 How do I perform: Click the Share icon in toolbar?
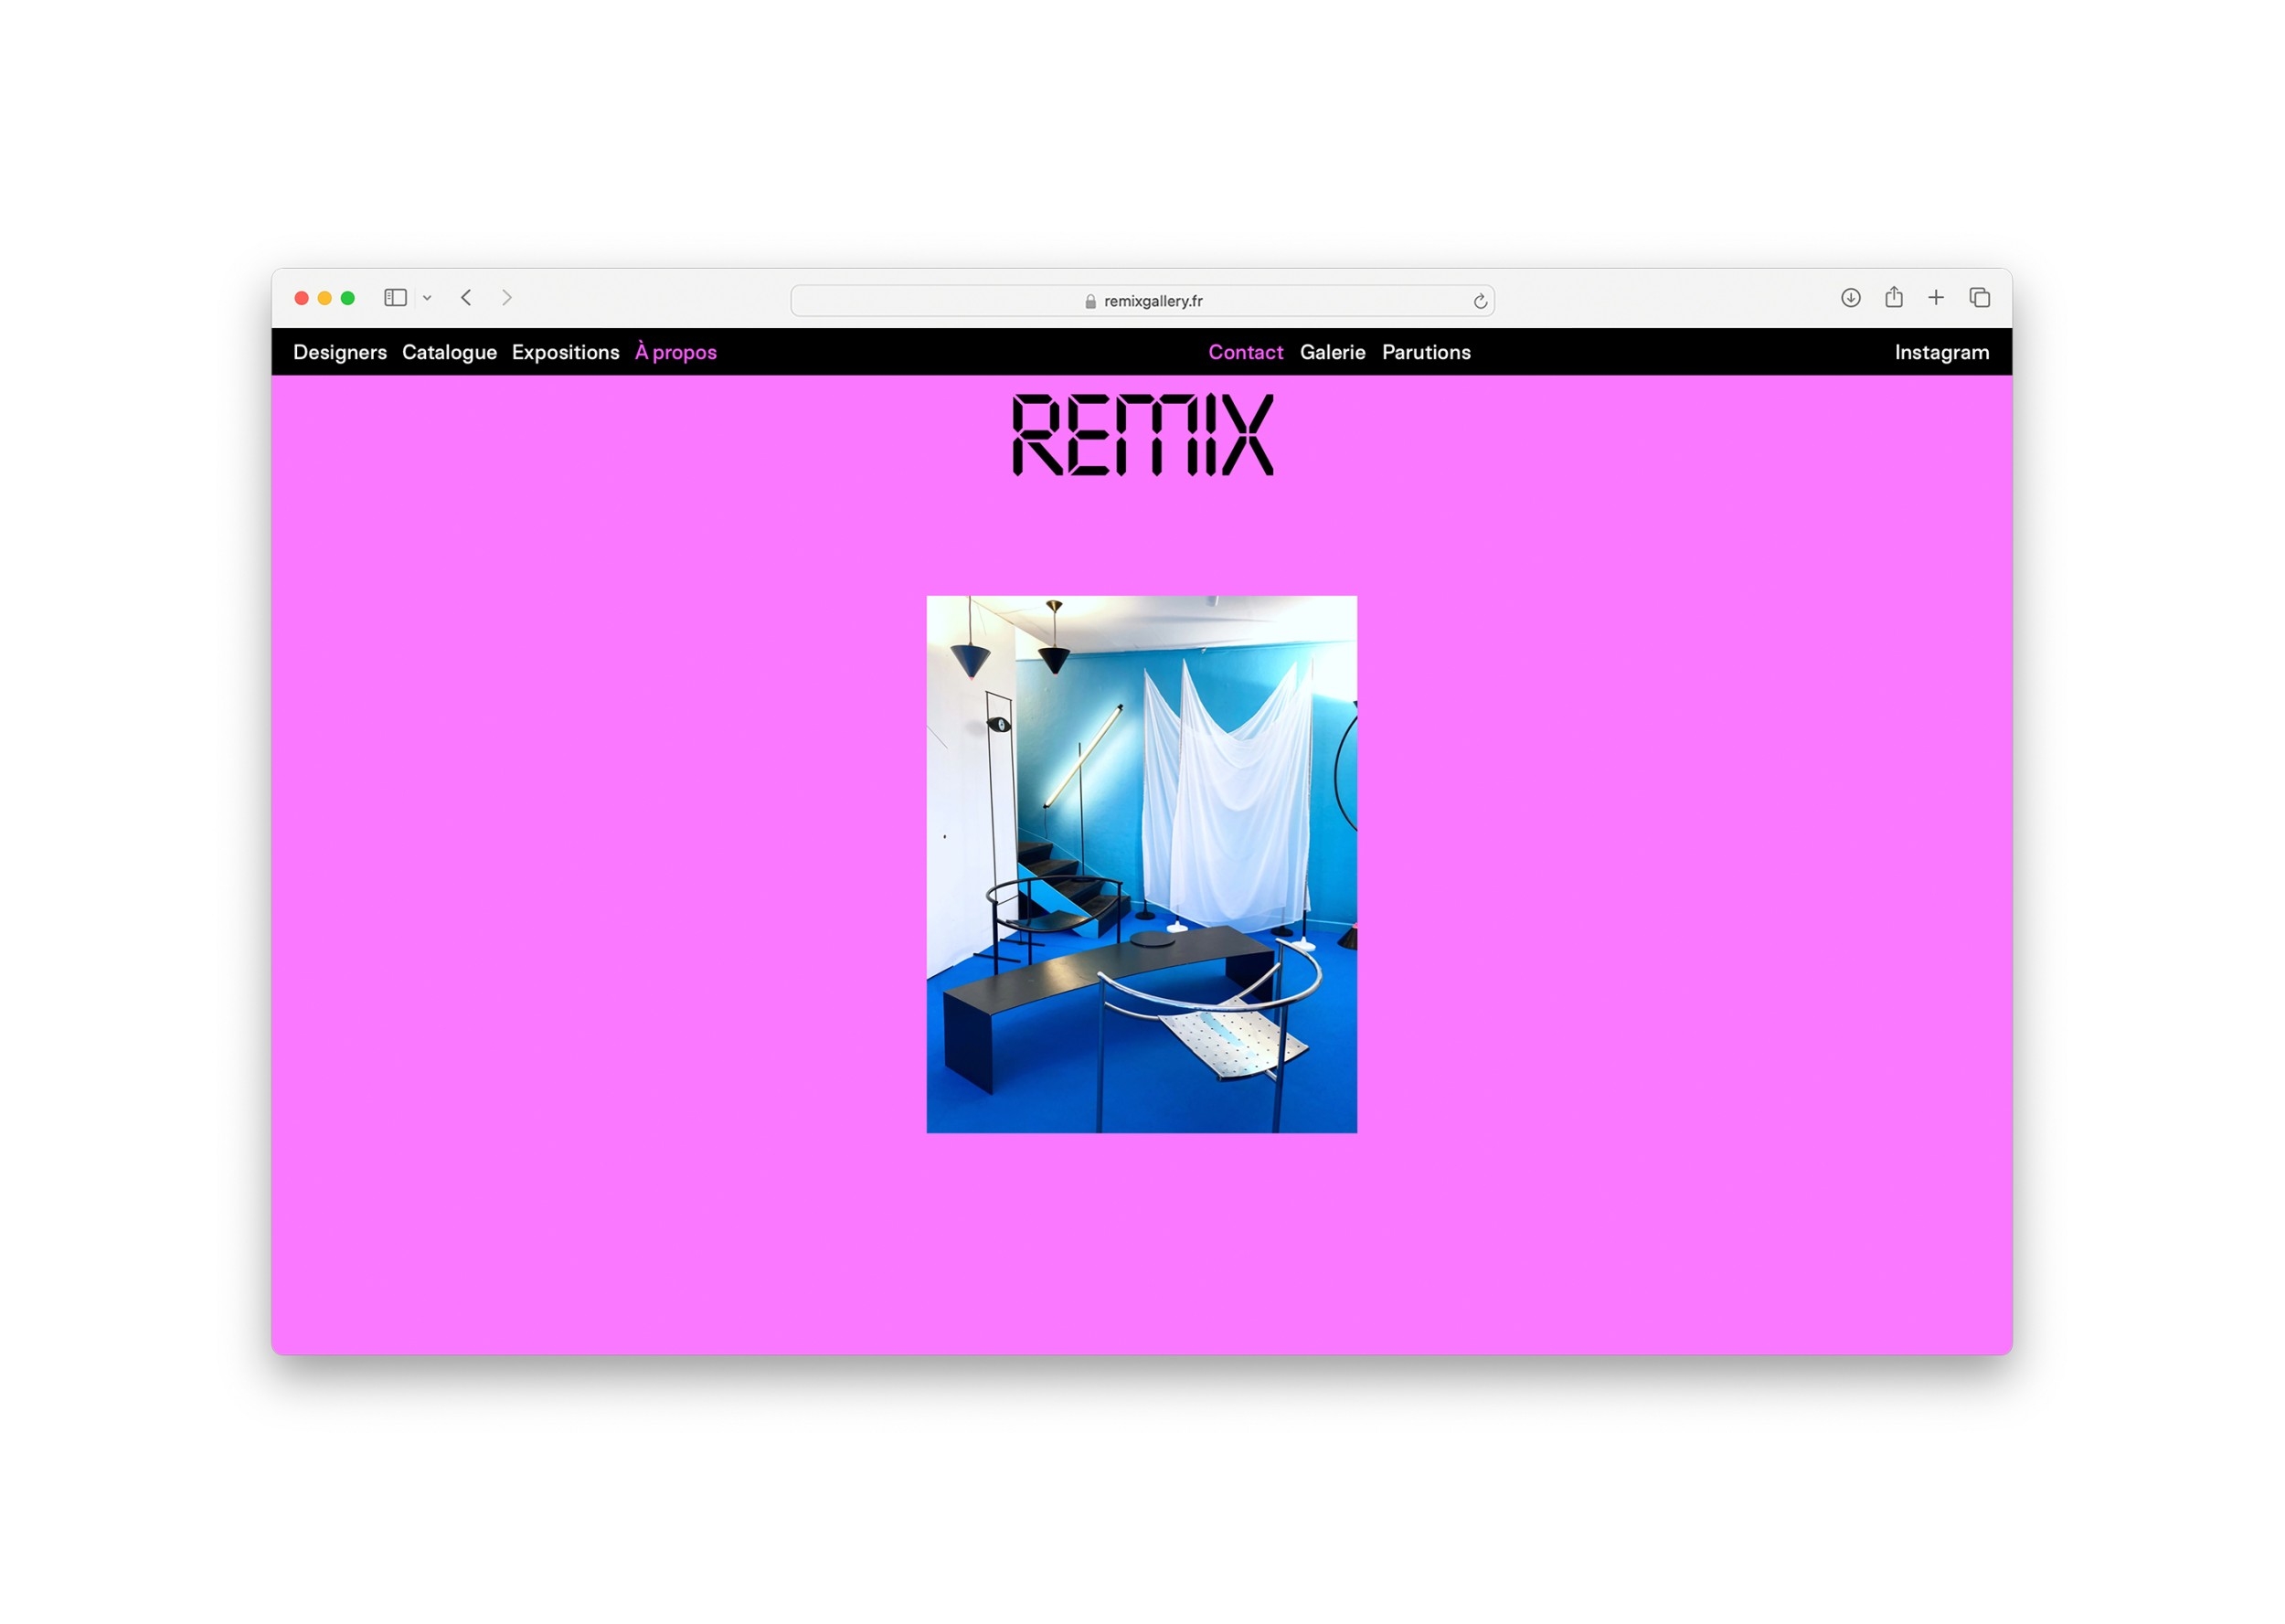click(1893, 297)
